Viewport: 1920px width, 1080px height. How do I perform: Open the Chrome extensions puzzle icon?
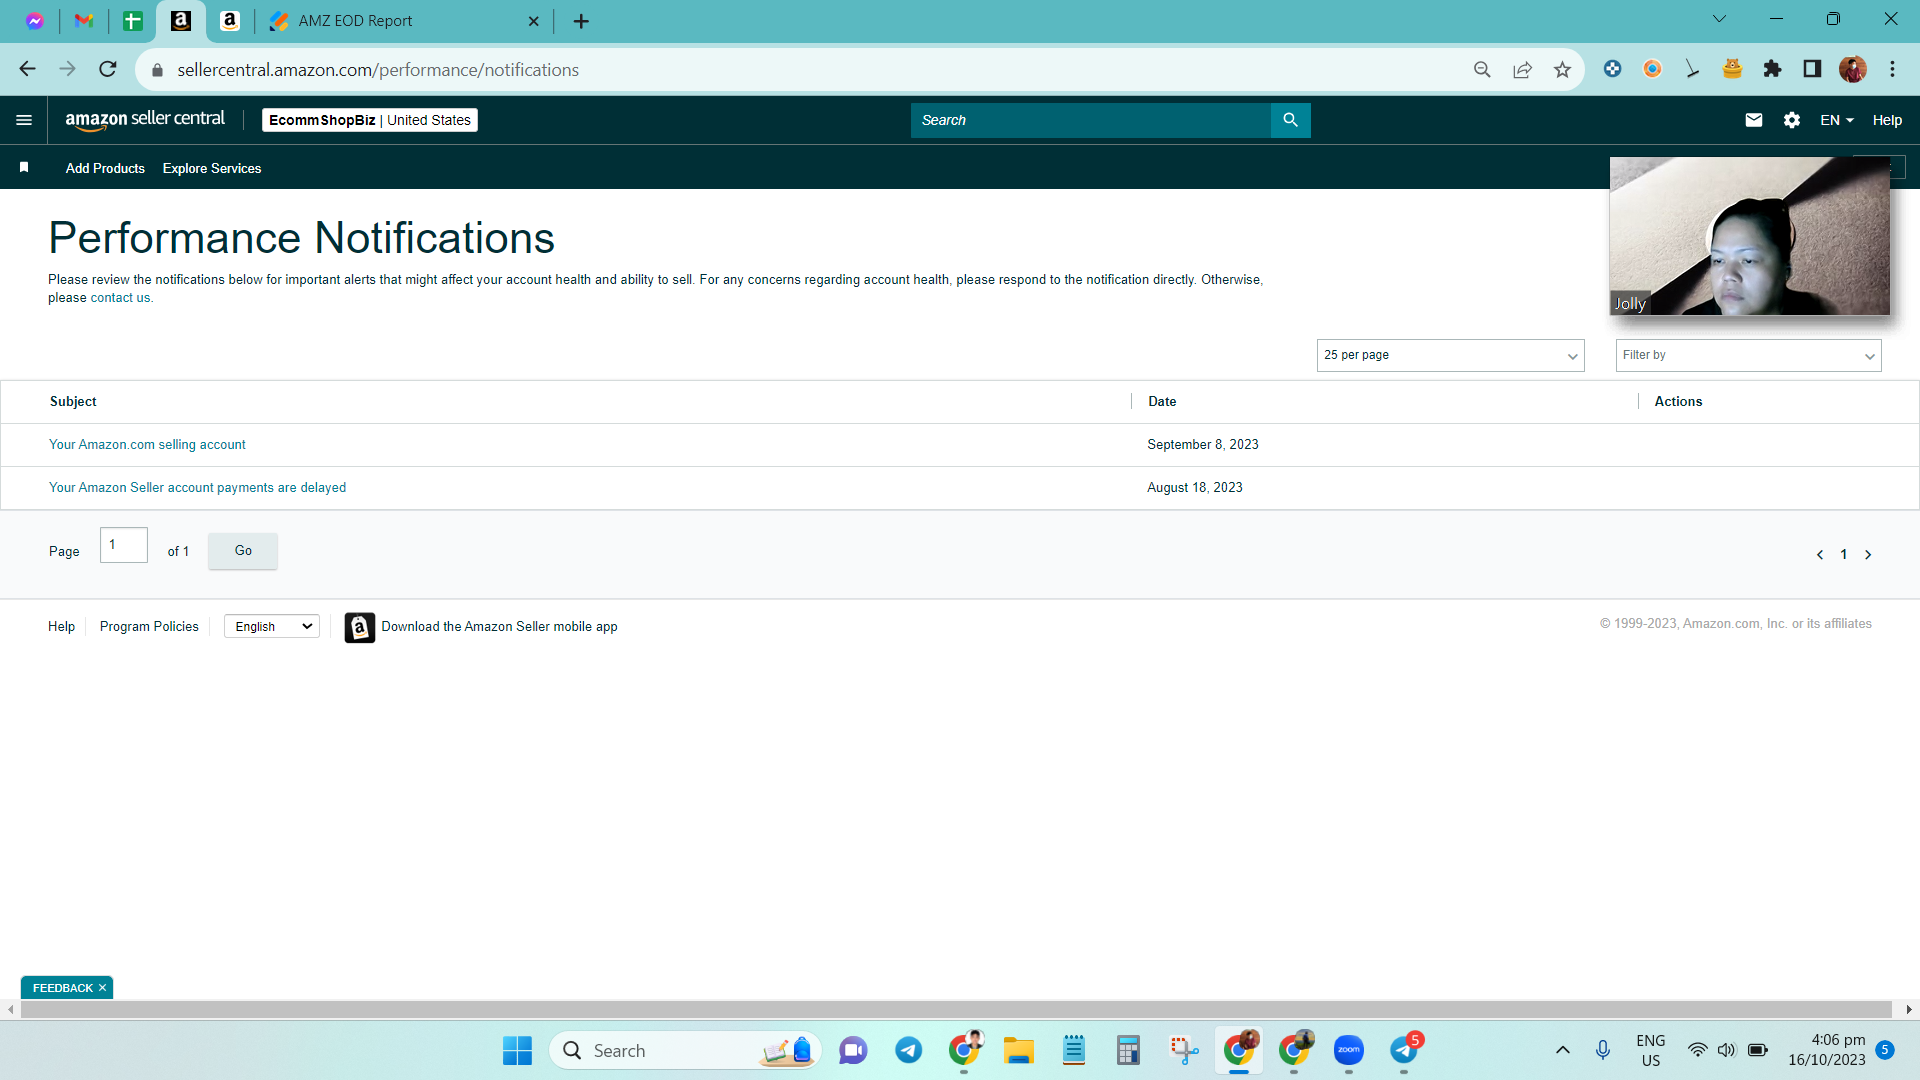[1772, 69]
